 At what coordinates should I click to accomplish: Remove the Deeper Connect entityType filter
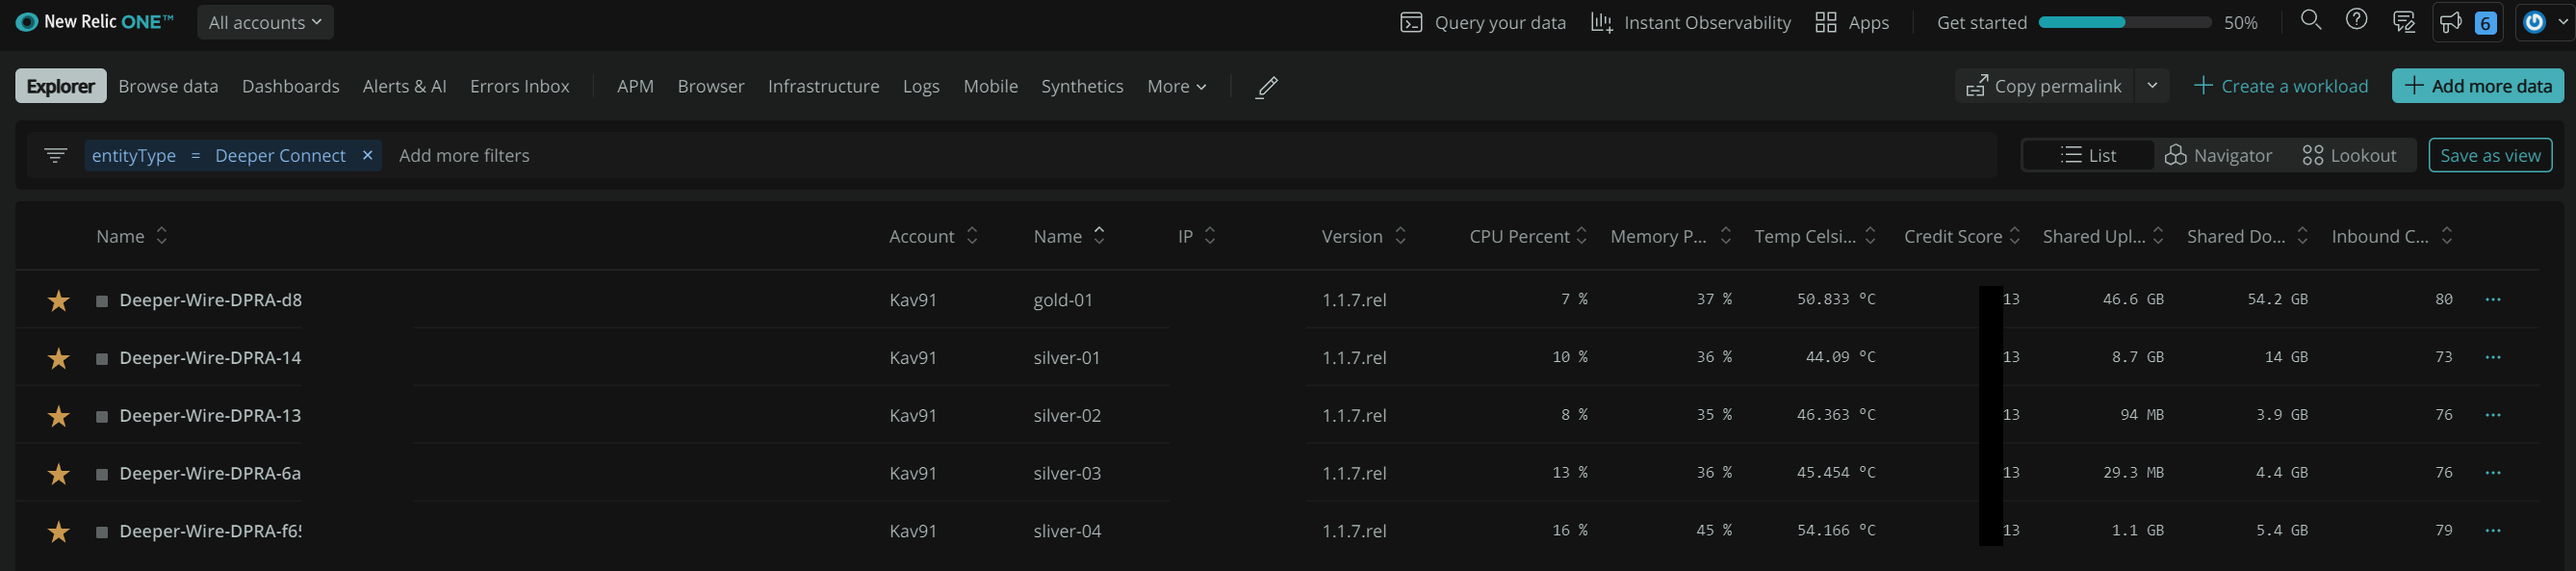(x=367, y=155)
